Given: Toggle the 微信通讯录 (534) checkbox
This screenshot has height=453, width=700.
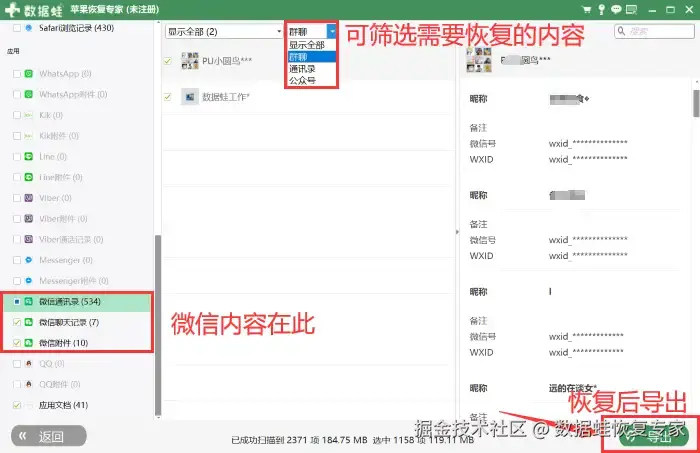Looking at the screenshot, I should point(17,302).
